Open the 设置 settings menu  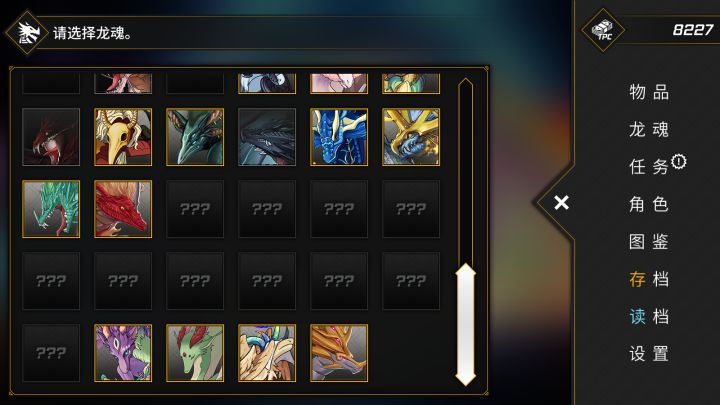coord(649,354)
